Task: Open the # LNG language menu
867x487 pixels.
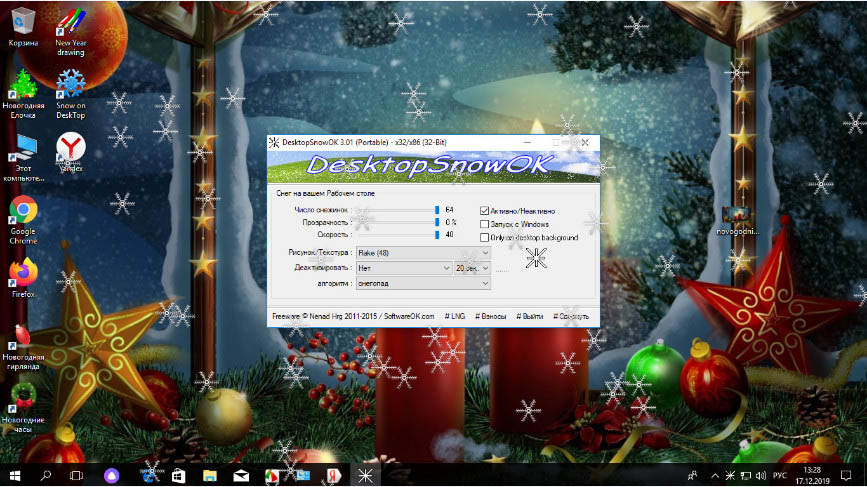Action: click(455, 316)
